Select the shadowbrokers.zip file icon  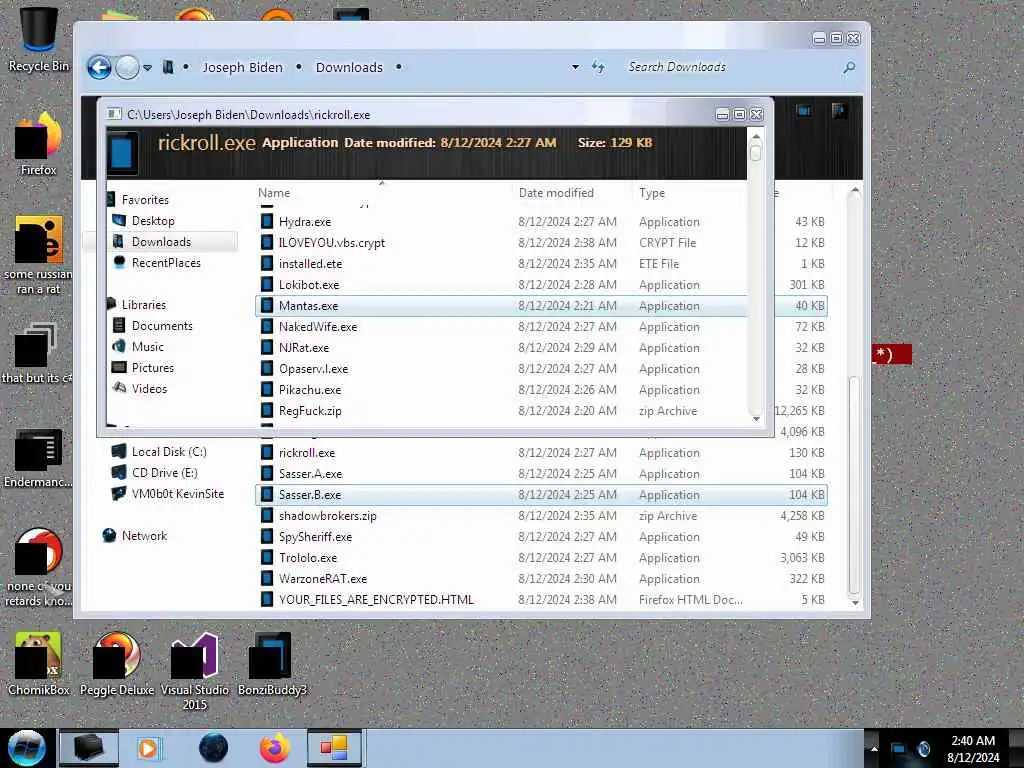(x=266, y=516)
